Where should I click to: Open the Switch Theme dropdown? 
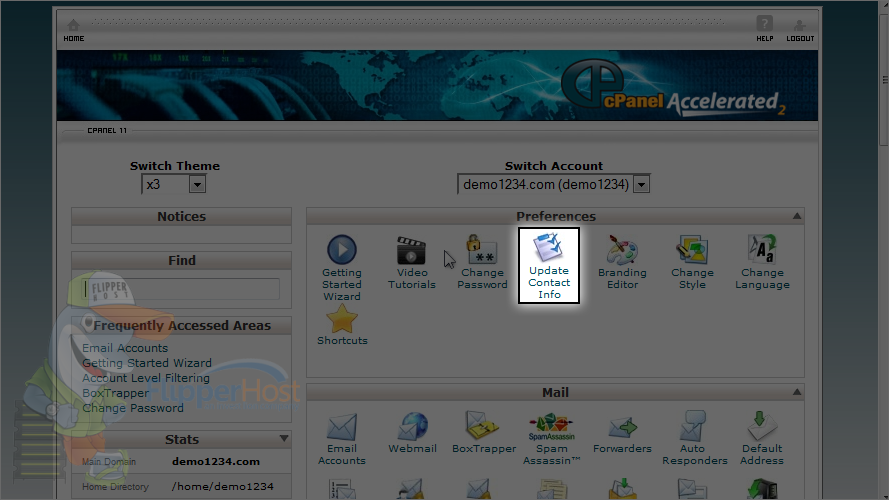173,184
